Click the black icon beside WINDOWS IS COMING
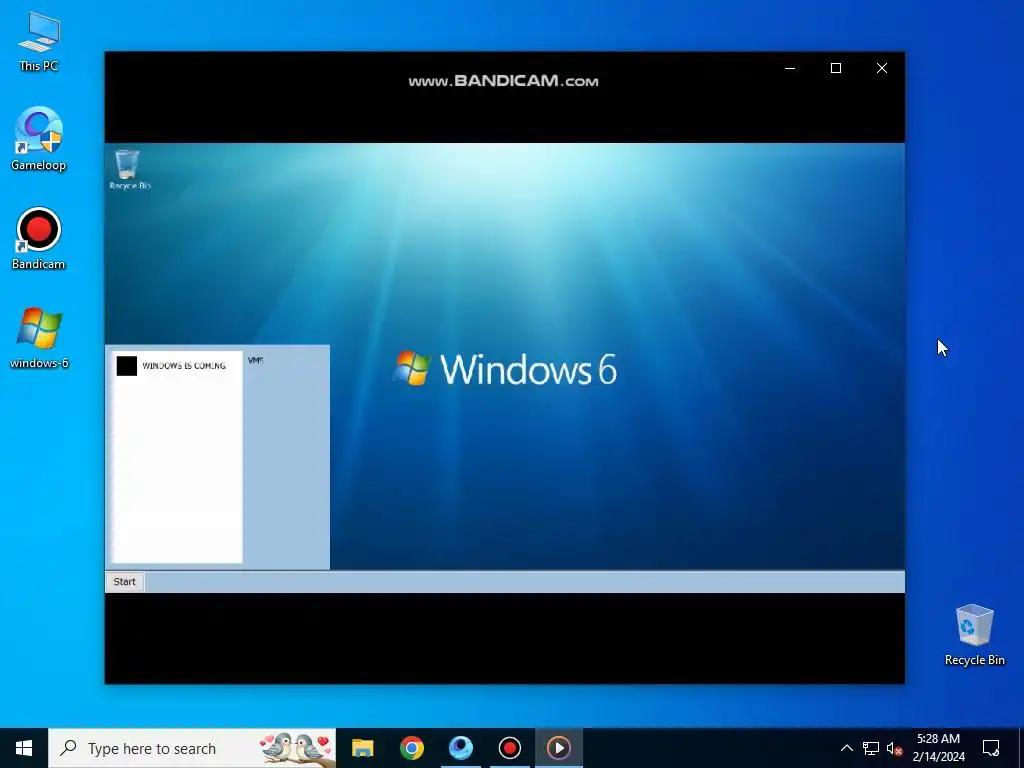This screenshot has width=1024, height=768. coord(127,366)
